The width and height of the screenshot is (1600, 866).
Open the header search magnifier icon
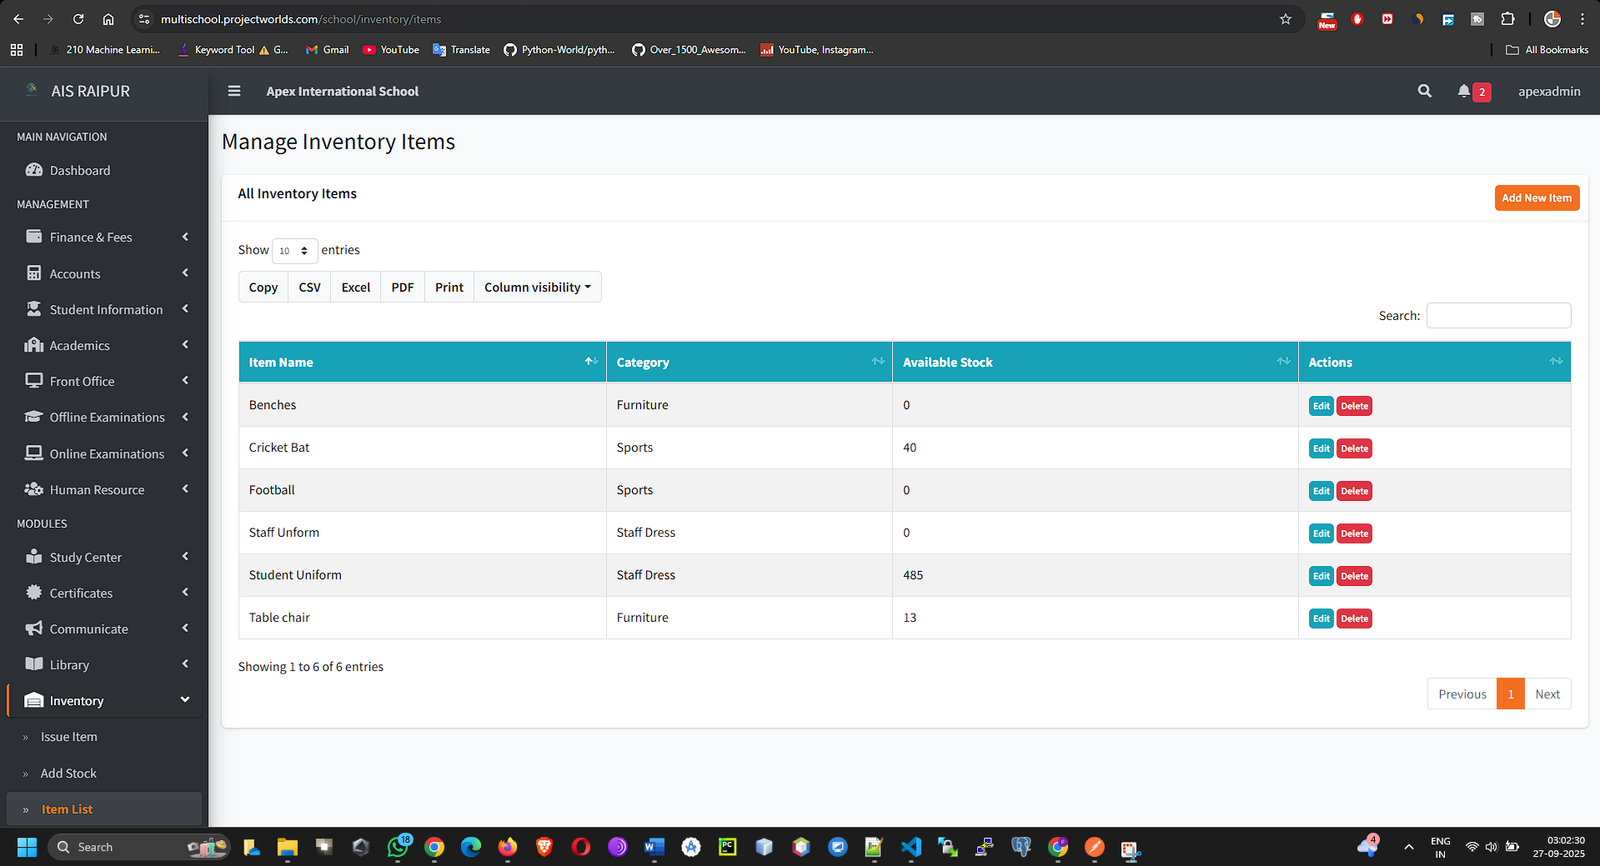tap(1424, 91)
